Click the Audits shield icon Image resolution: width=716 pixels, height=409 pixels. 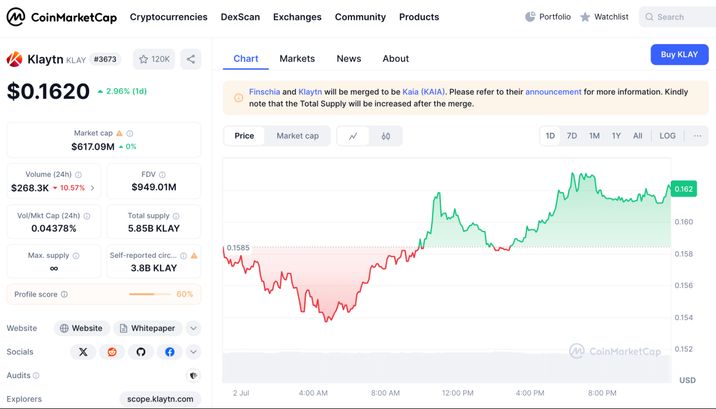point(193,376)
